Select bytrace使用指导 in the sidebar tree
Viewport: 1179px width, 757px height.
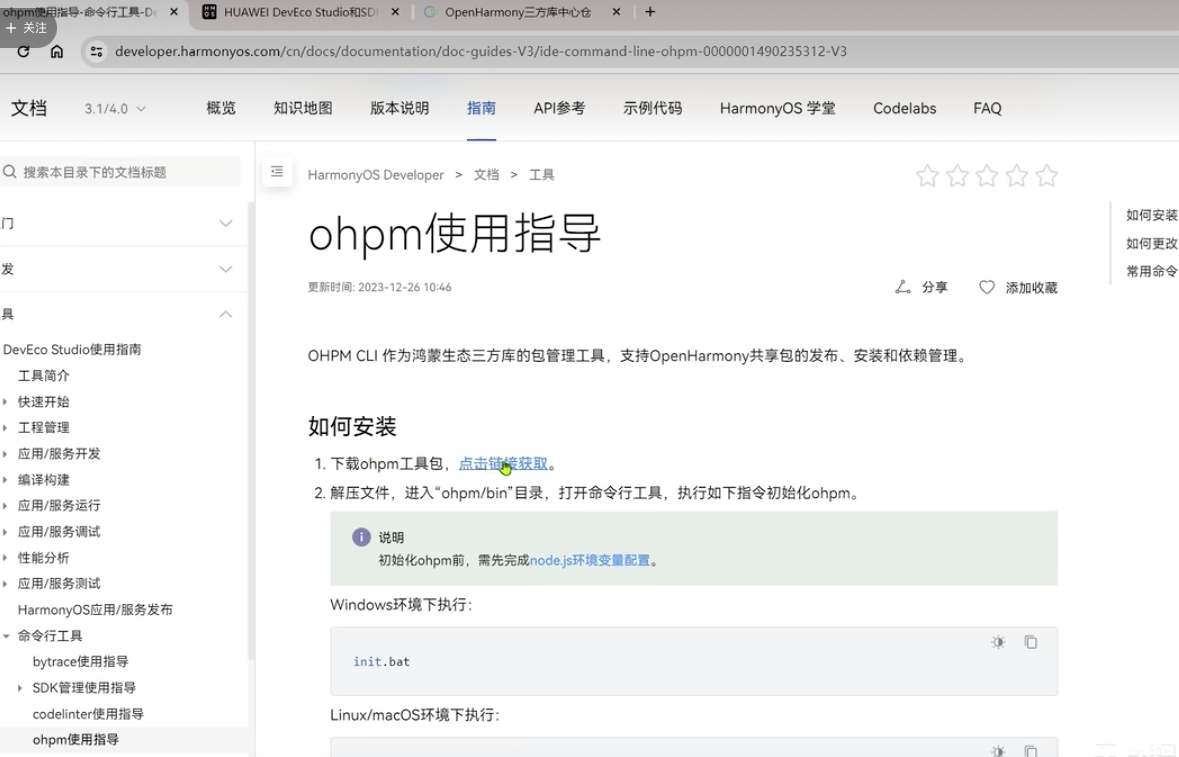[80, 662]
